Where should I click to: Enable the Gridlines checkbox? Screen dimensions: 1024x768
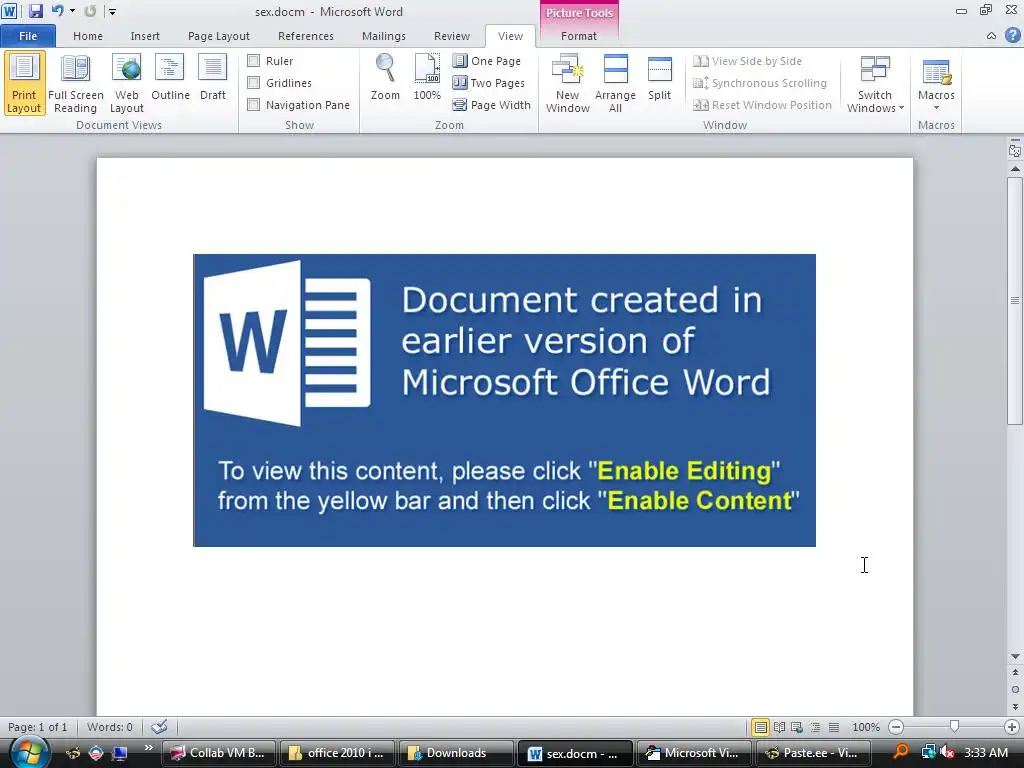click(x=253, y=83)
